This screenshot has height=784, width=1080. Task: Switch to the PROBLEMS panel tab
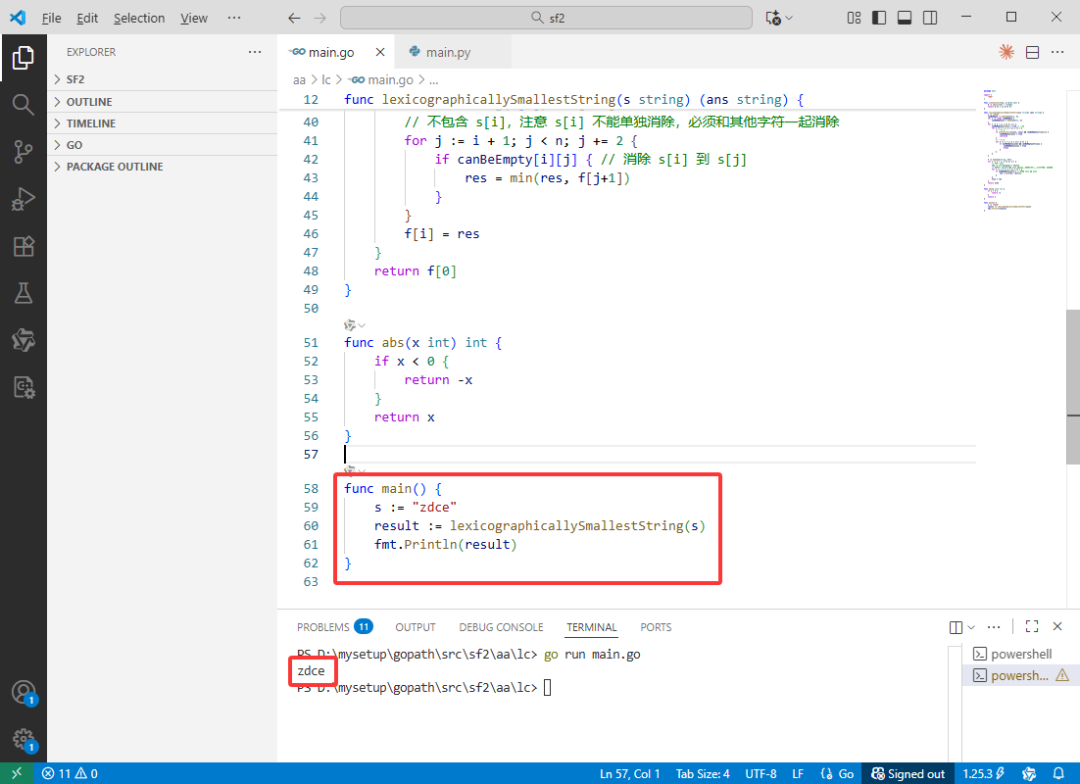[x=335, y=627]
